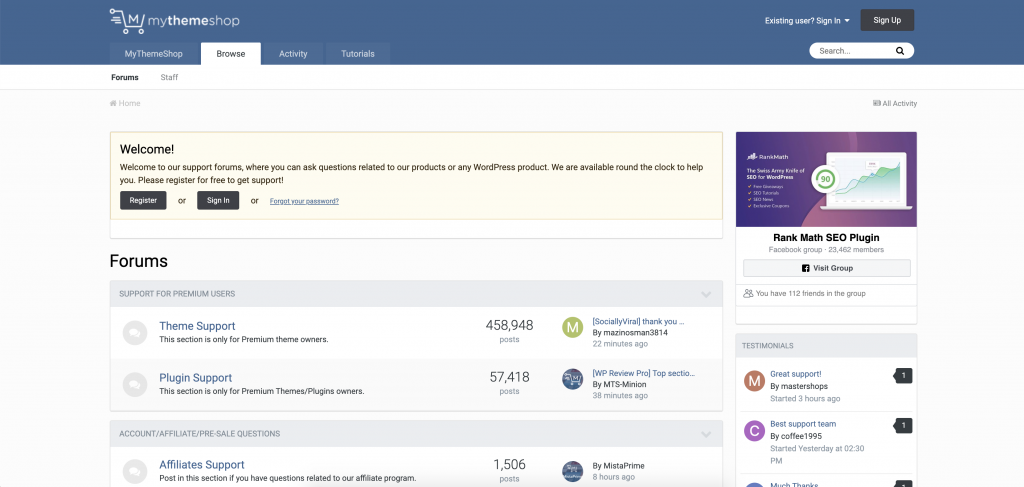Image resolution: width=1024 pixels, height=487 pixels.
Task: Open the Affiliates Support forum link
Action: coord(202,465)
